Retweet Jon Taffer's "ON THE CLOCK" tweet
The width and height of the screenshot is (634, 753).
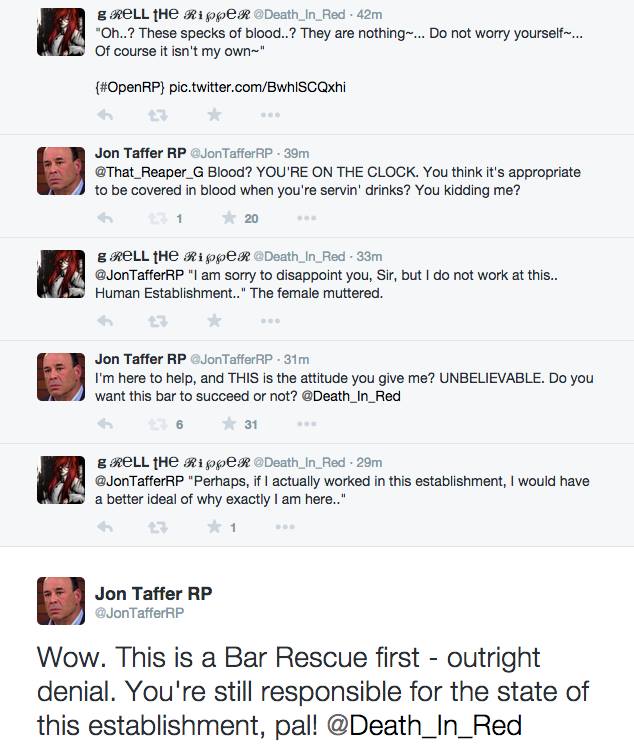[x=158, y=218]
